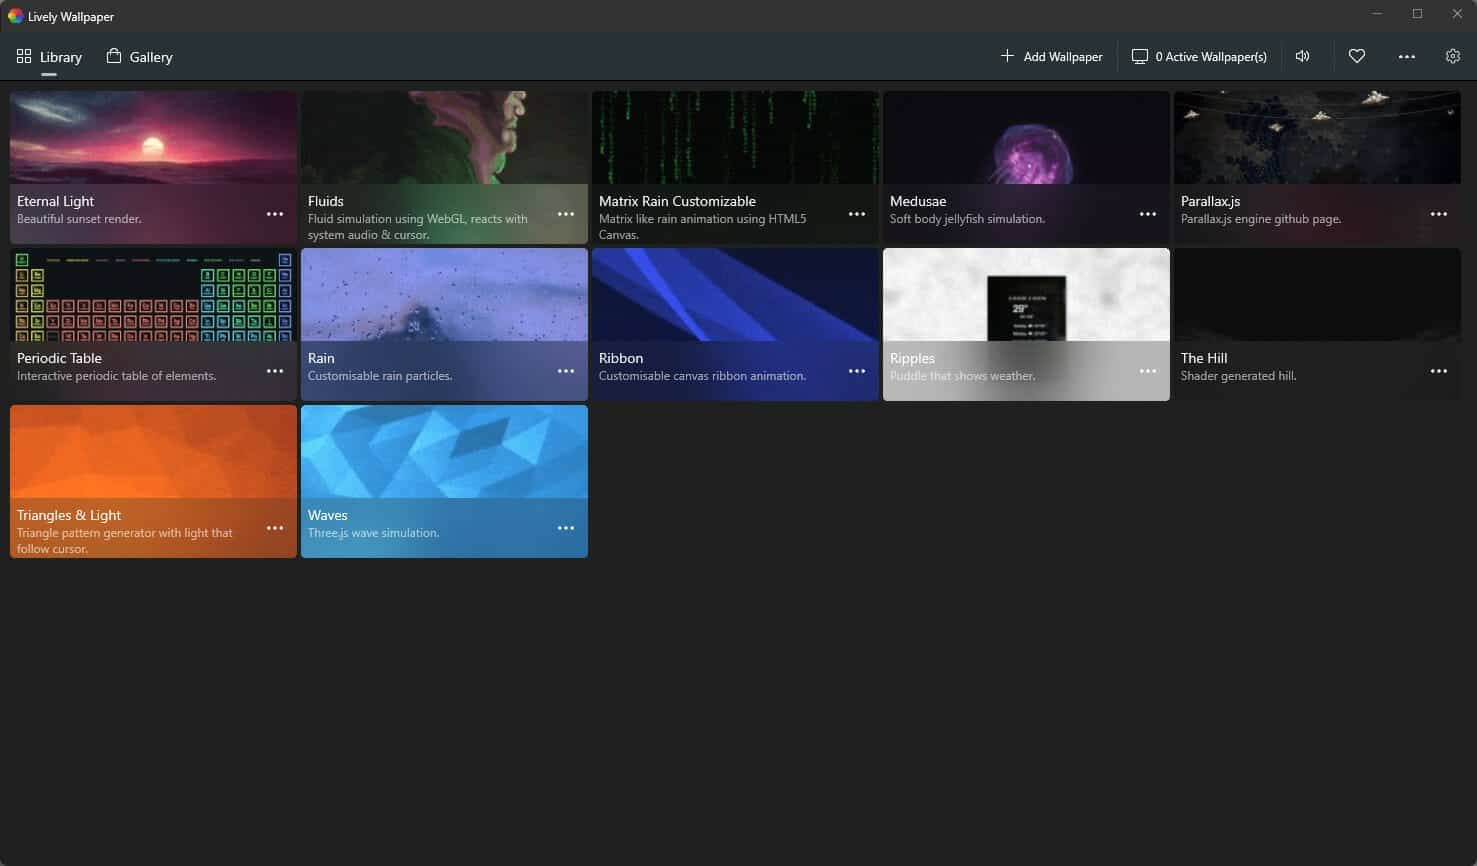Switch to the Library tab
Screen dimensions: 1477x866
pos(49,57)
